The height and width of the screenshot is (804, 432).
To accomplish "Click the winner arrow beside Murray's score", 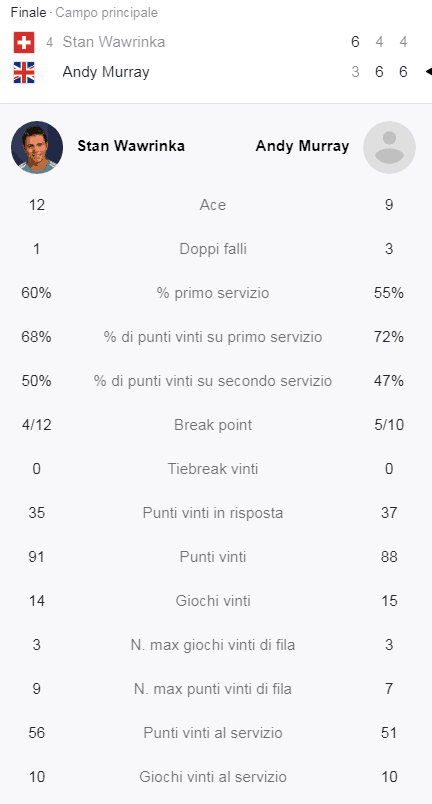I will pyautogui.click(x=428, y=72).
